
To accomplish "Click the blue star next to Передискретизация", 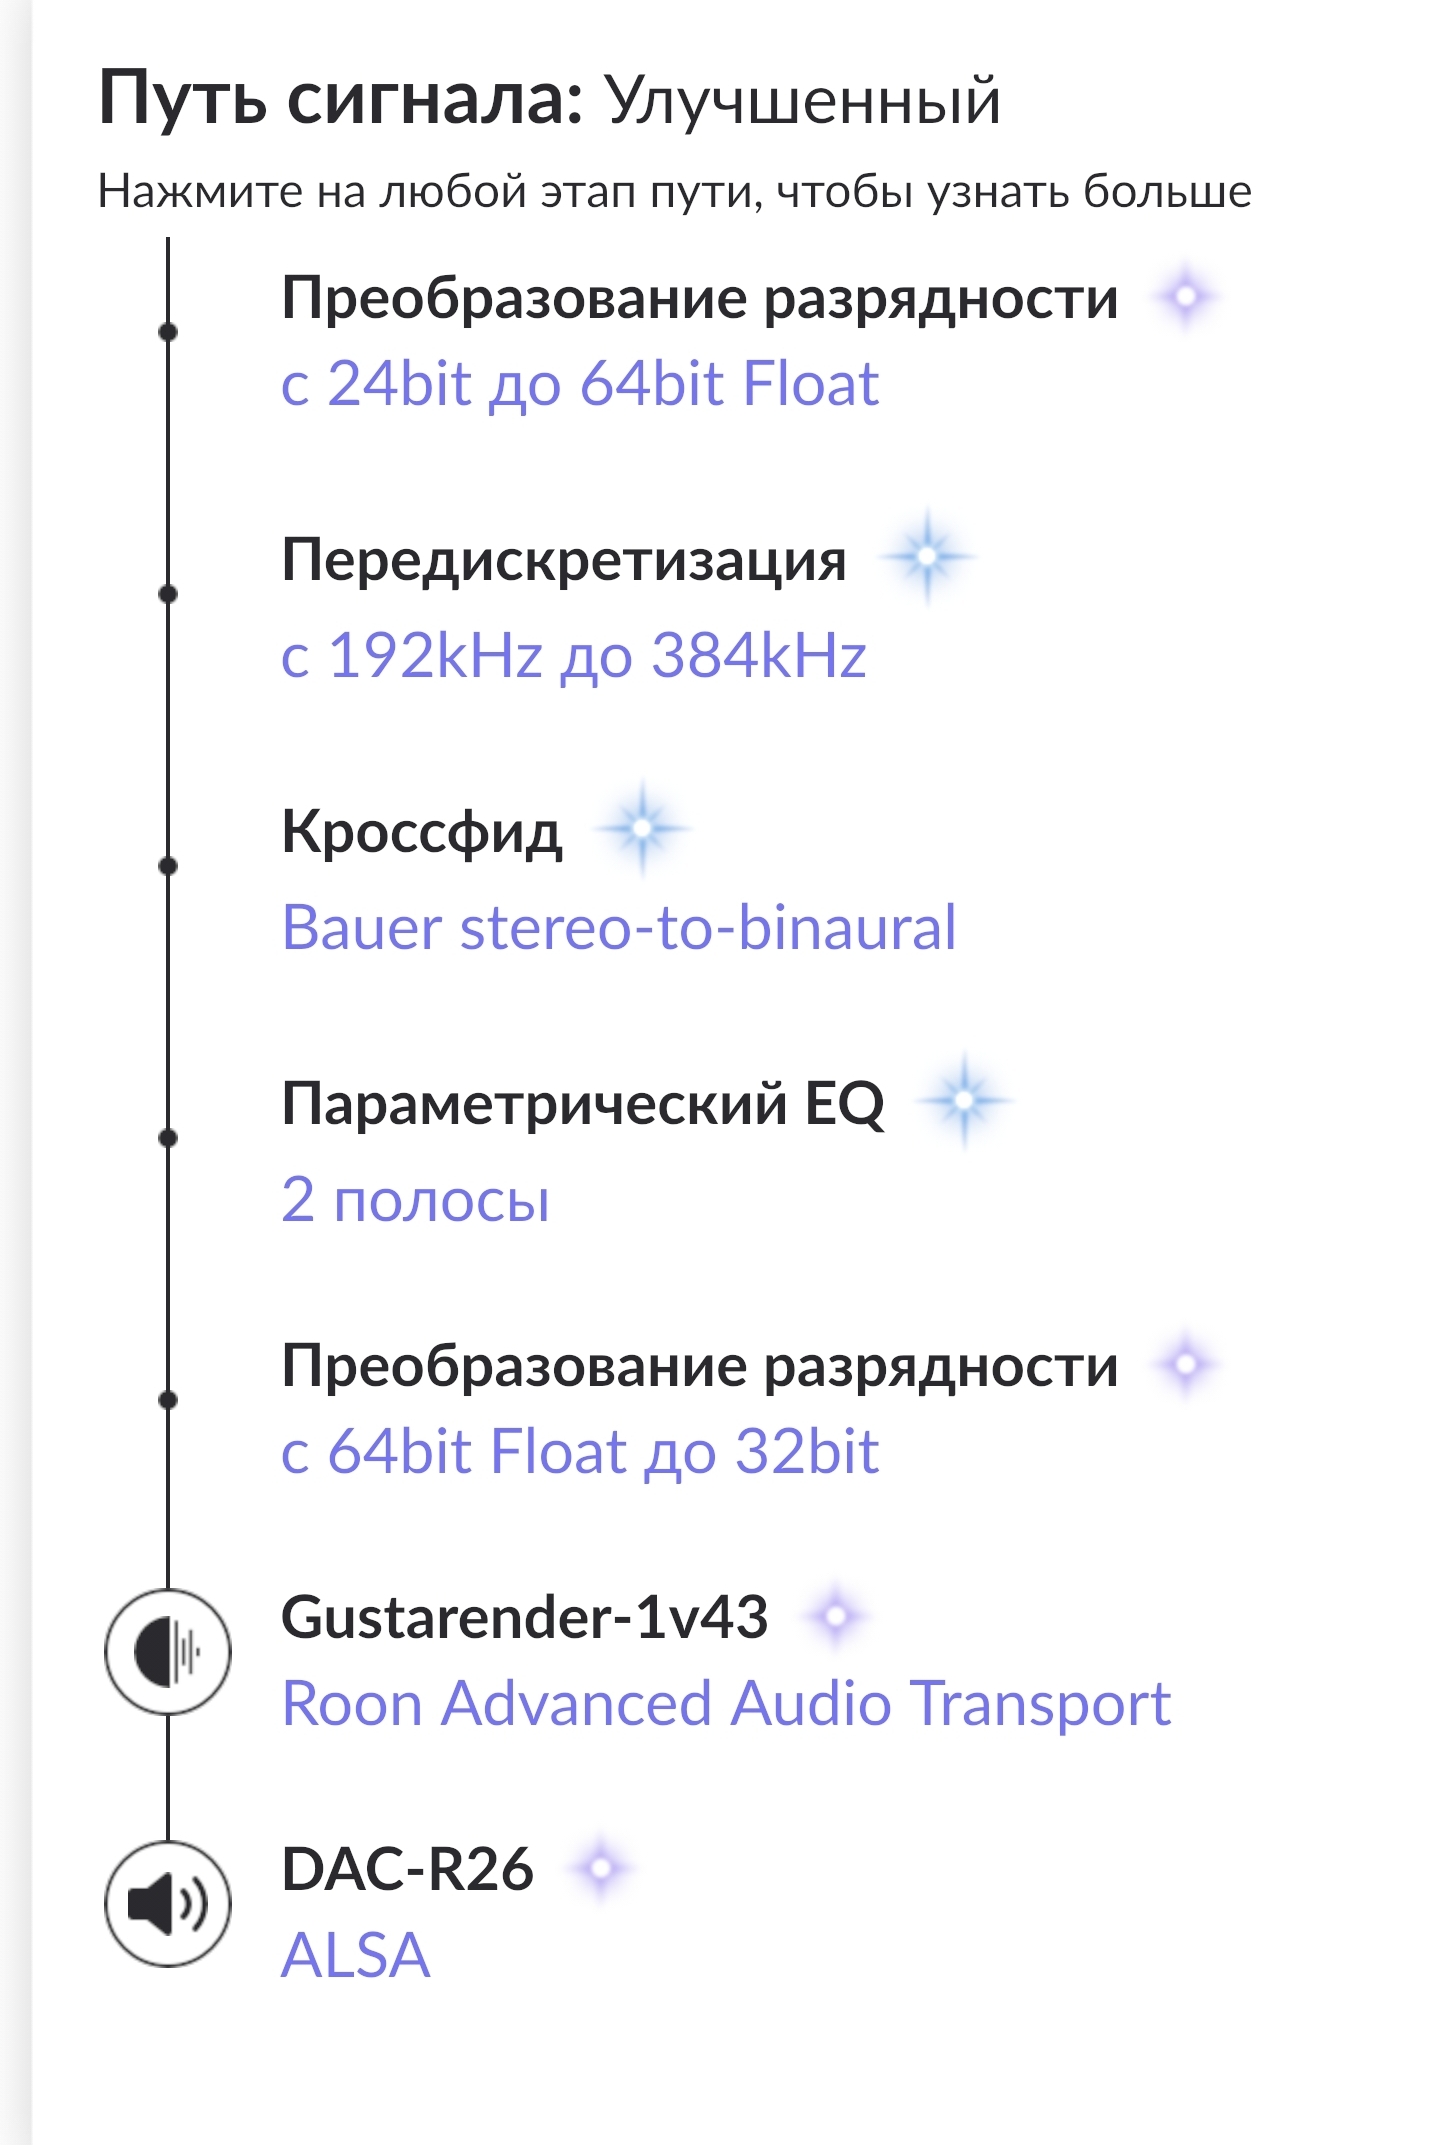I will point(928,556).
